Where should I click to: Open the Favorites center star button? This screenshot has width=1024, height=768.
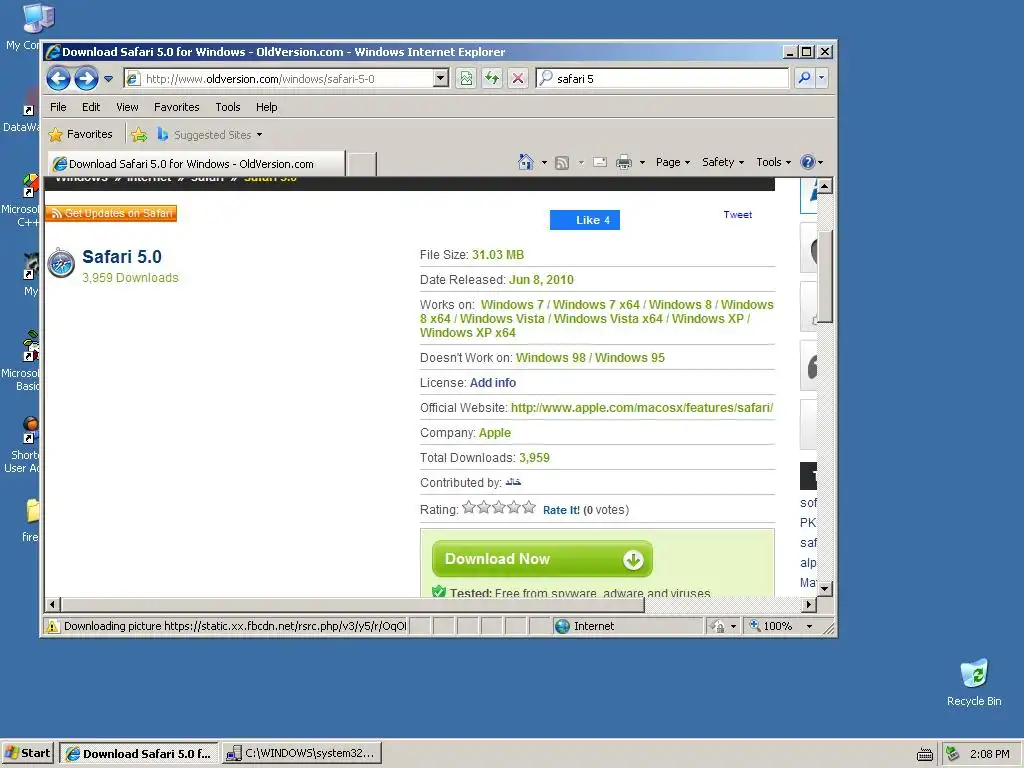[81, 135]
